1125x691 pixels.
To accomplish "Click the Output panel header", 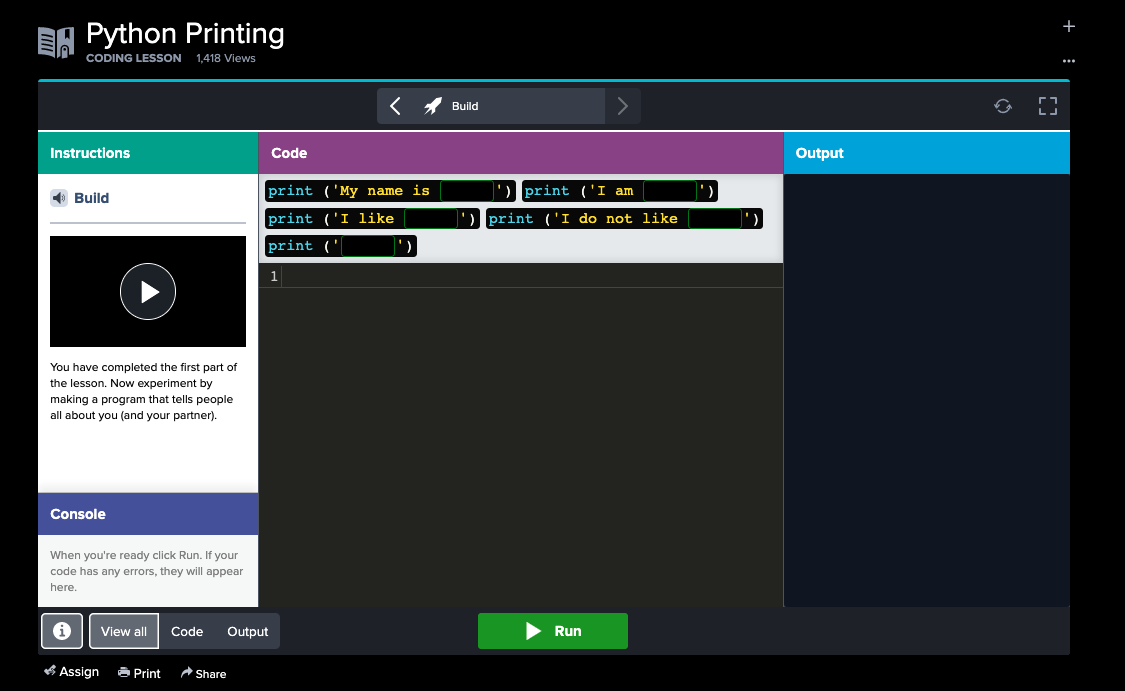I will tap(926, 153).
